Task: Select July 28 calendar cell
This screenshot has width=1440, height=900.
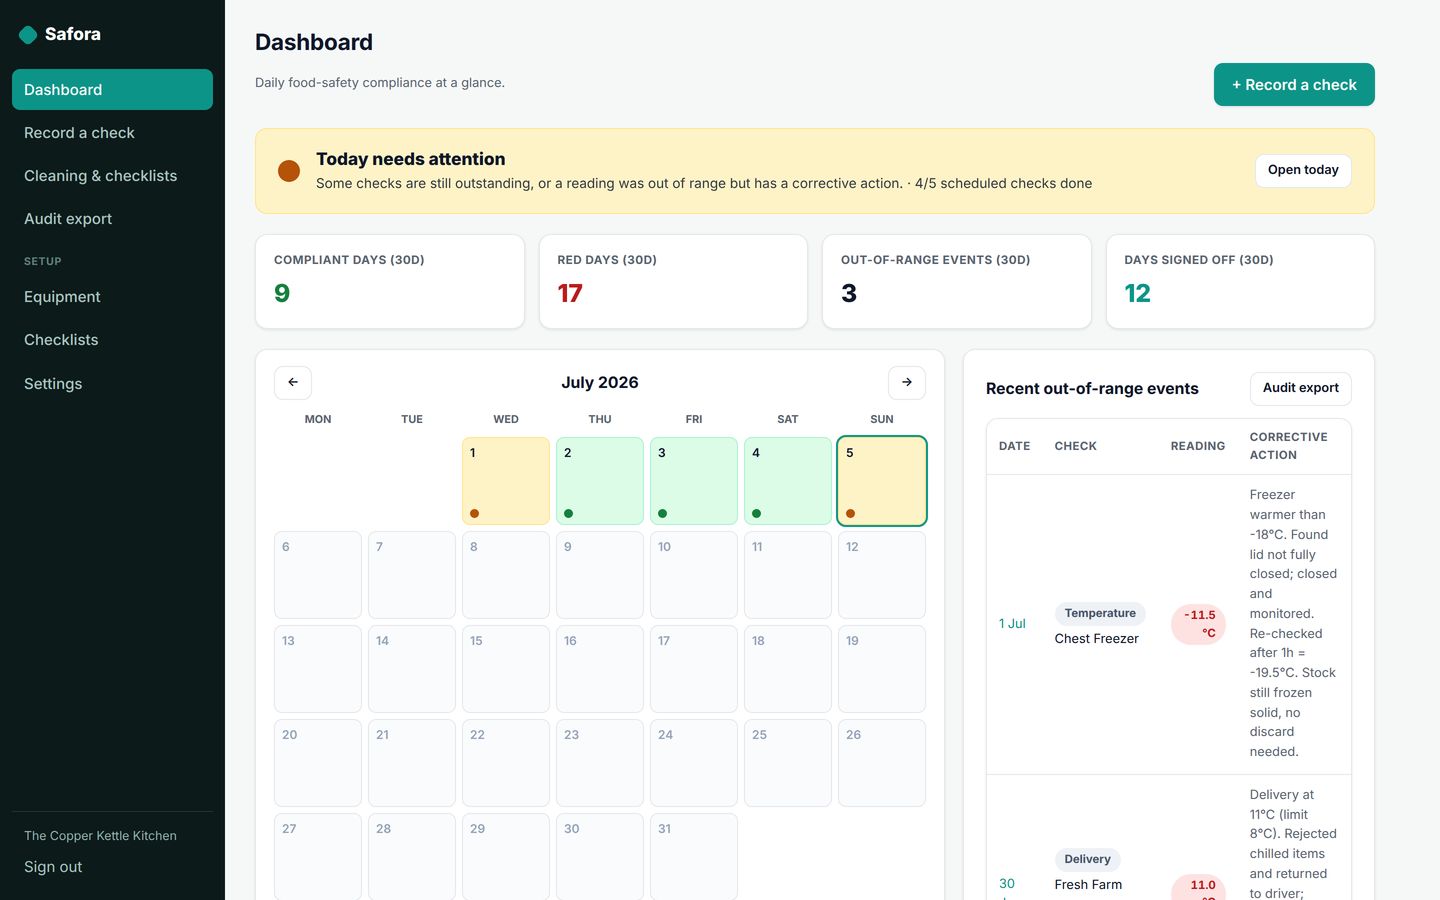Action: pos(412,857)
